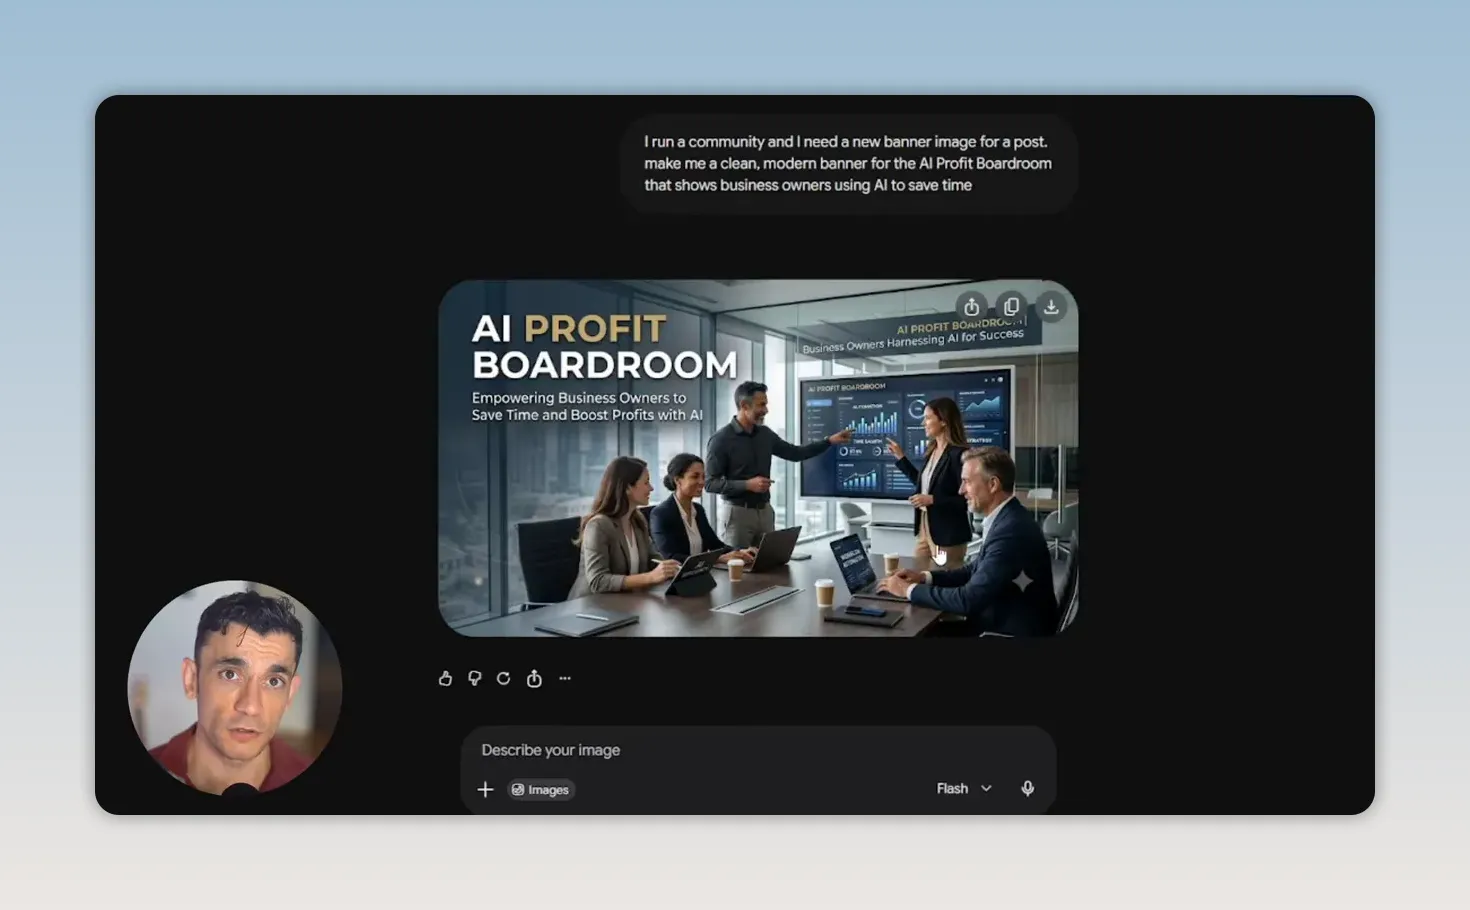Open the more options ellipsis menu
The height and width of the screenshot is (910, 1470).
click(x=565, y=678)
